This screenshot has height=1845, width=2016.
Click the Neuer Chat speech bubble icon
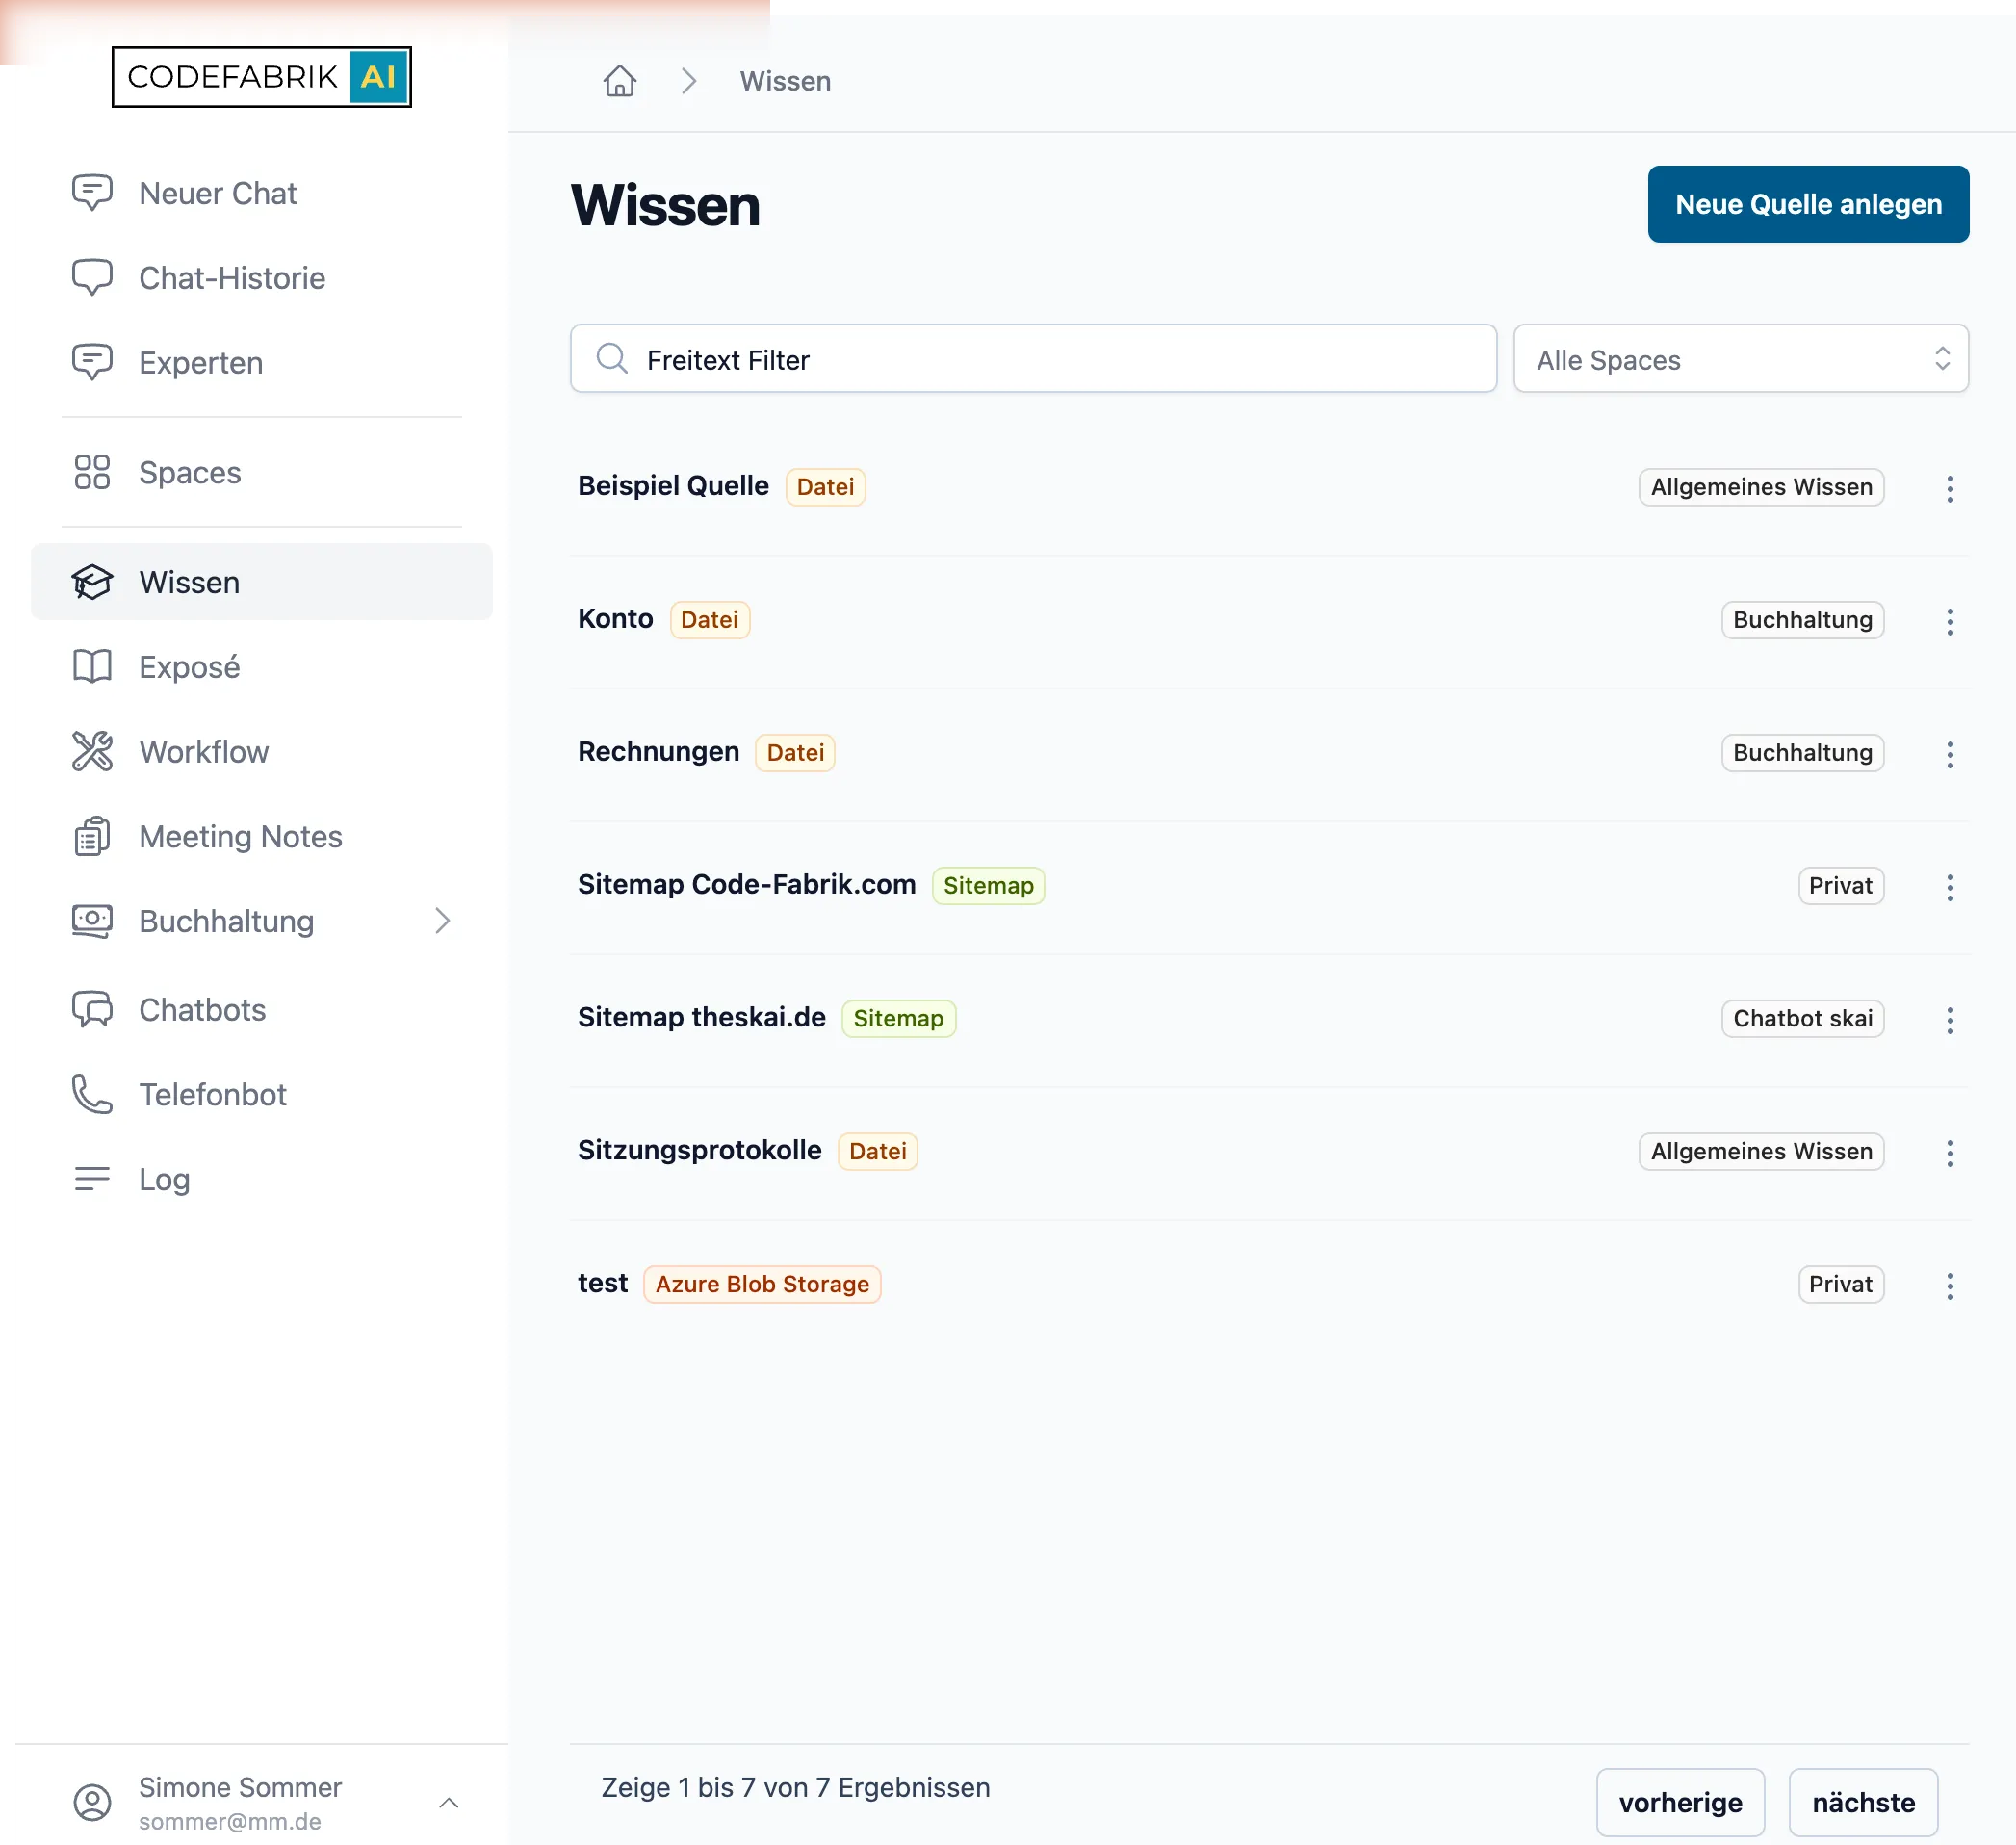[92, 193]
